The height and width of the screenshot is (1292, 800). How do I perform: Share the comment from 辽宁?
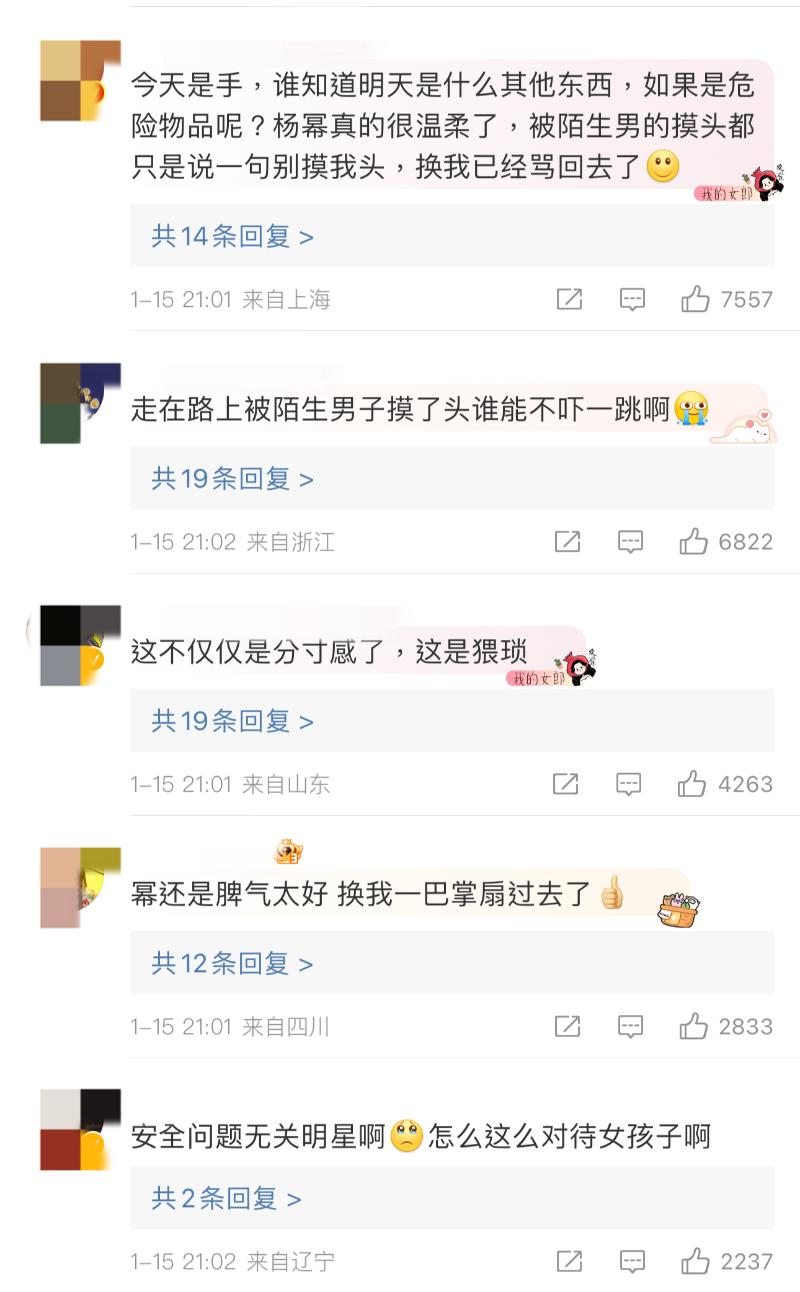coord(569,1262)
